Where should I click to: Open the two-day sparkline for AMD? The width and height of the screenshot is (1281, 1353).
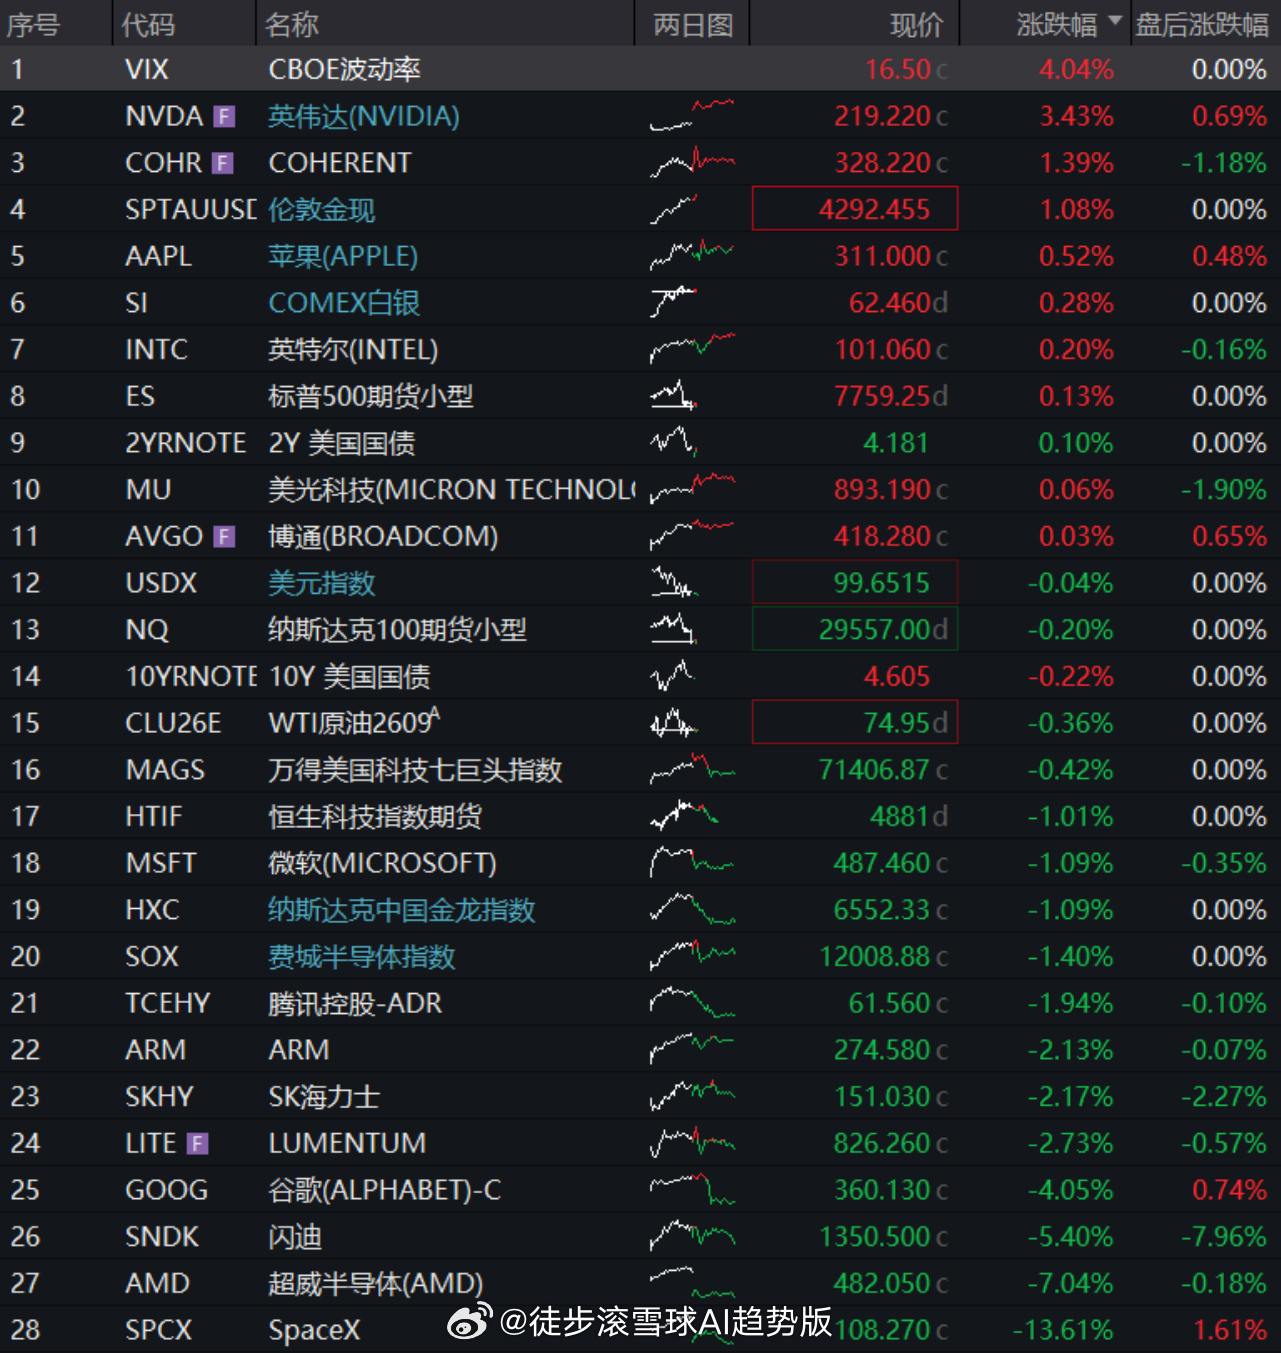692,1282
